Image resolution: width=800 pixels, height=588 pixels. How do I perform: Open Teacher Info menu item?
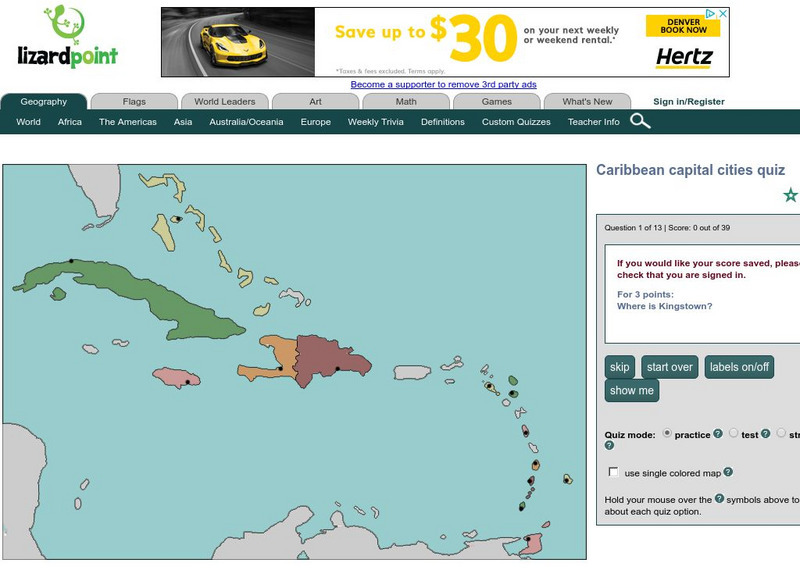[593, 122]
